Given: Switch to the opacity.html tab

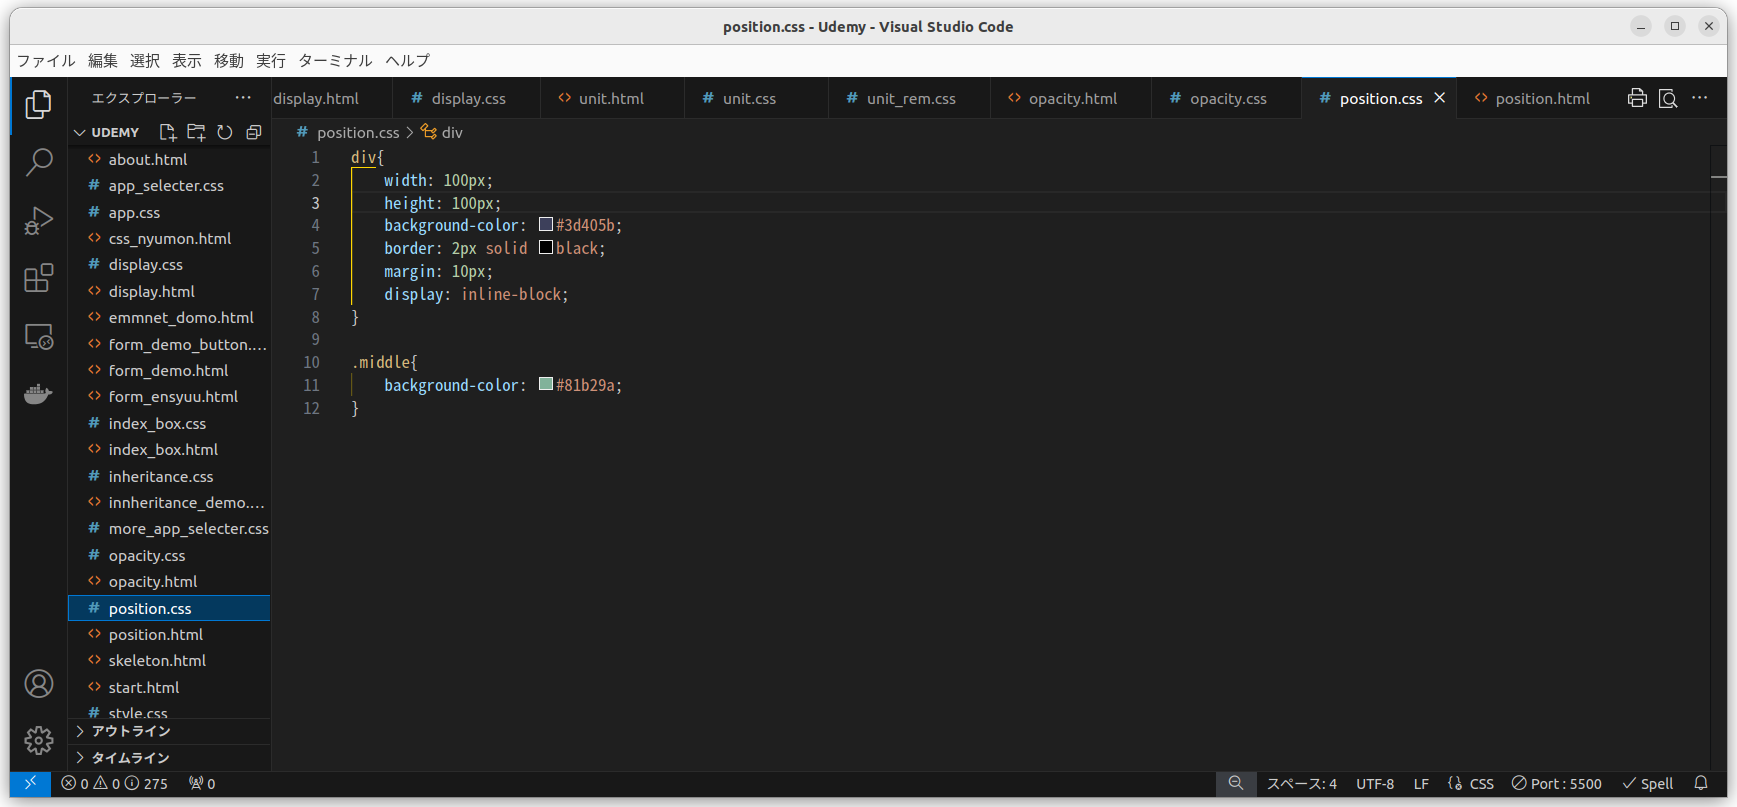Looking at the screenshot, I should click(x=1071, y=98).
